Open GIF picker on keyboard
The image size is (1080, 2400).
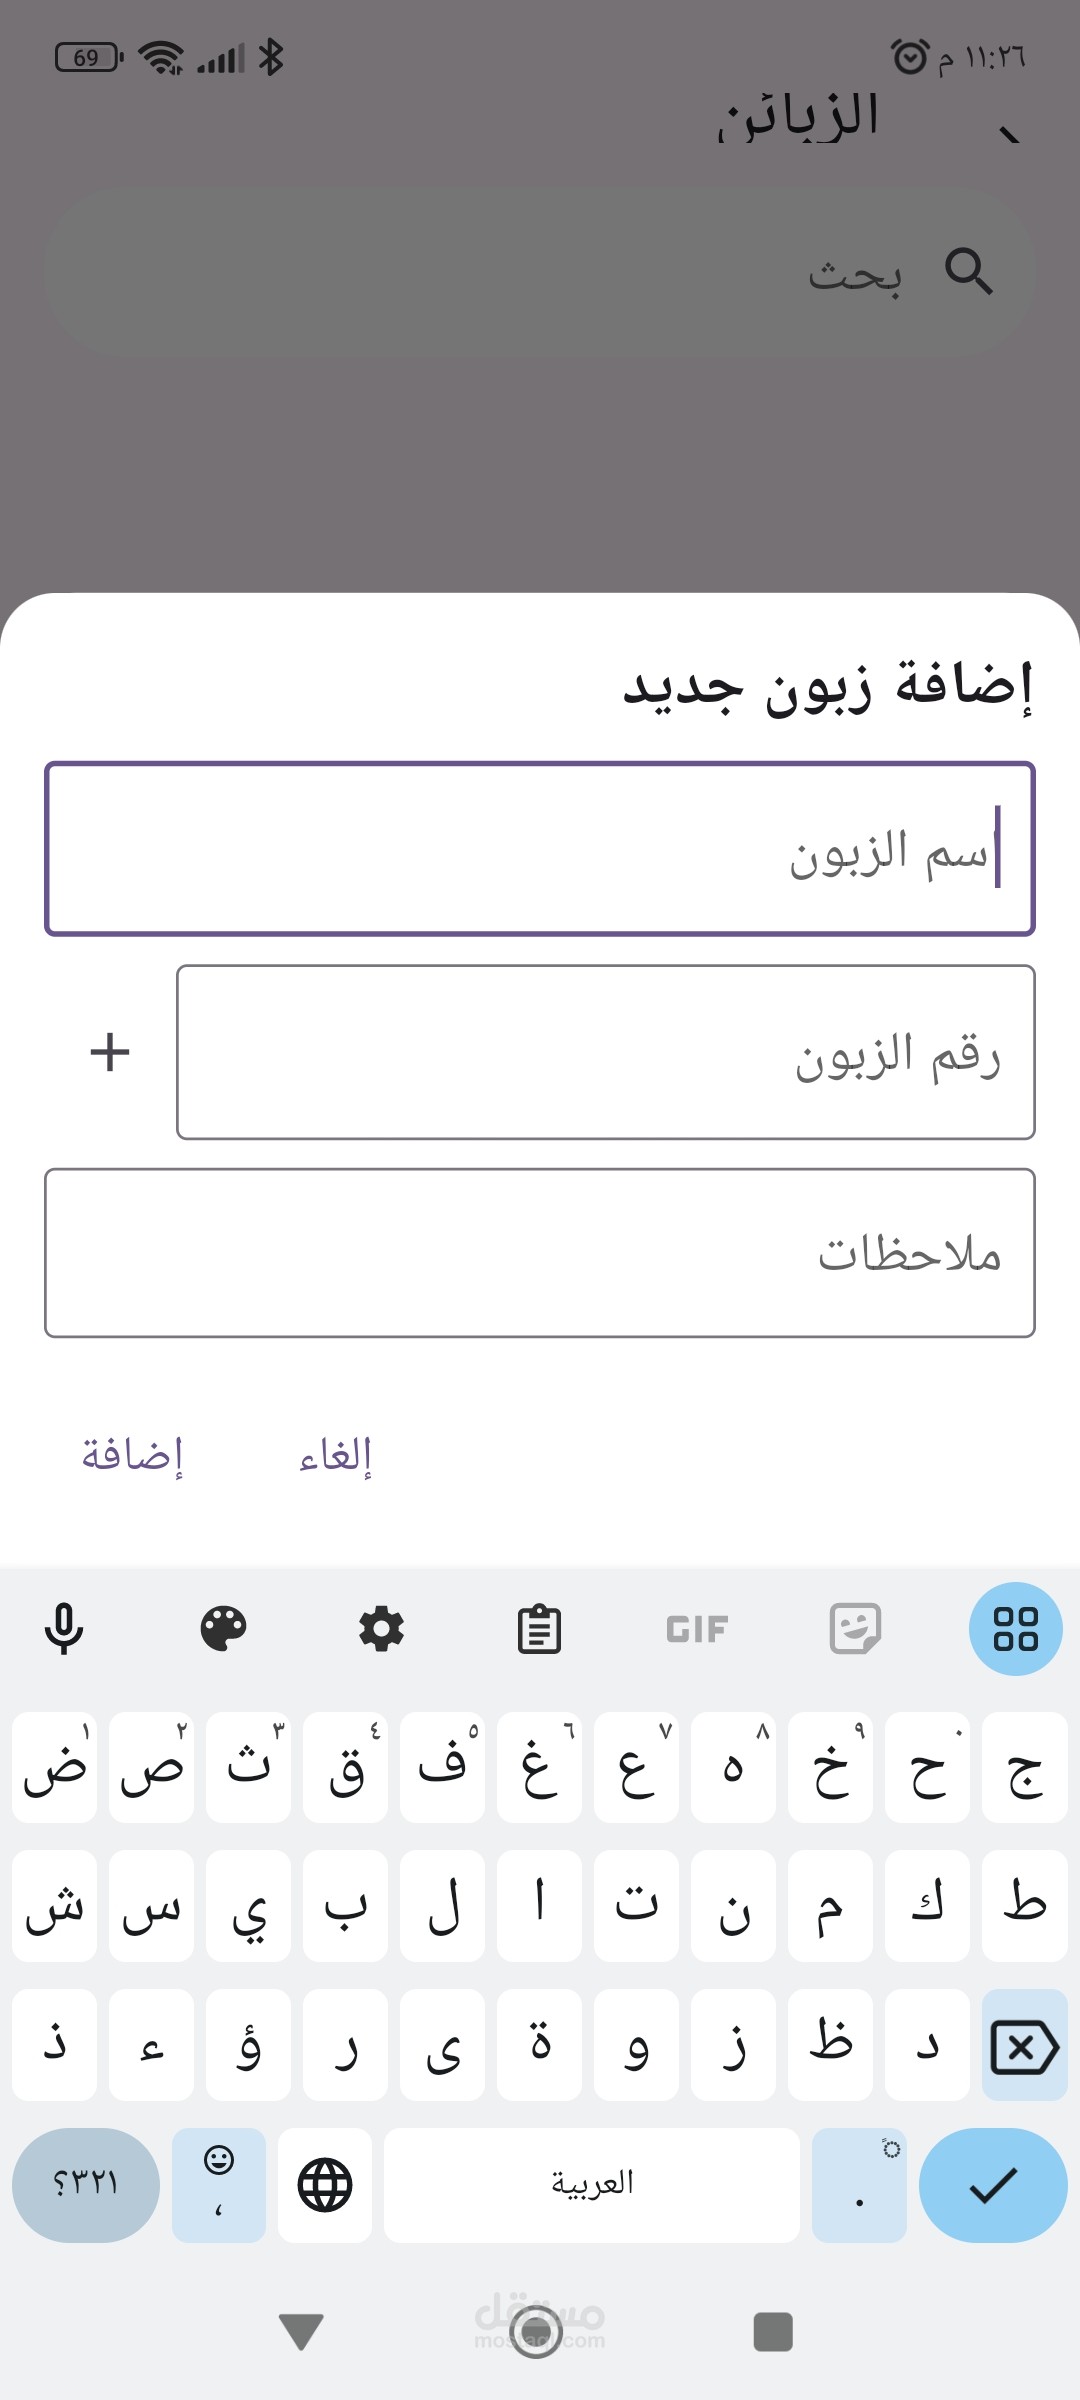[x=697, y=1629]
